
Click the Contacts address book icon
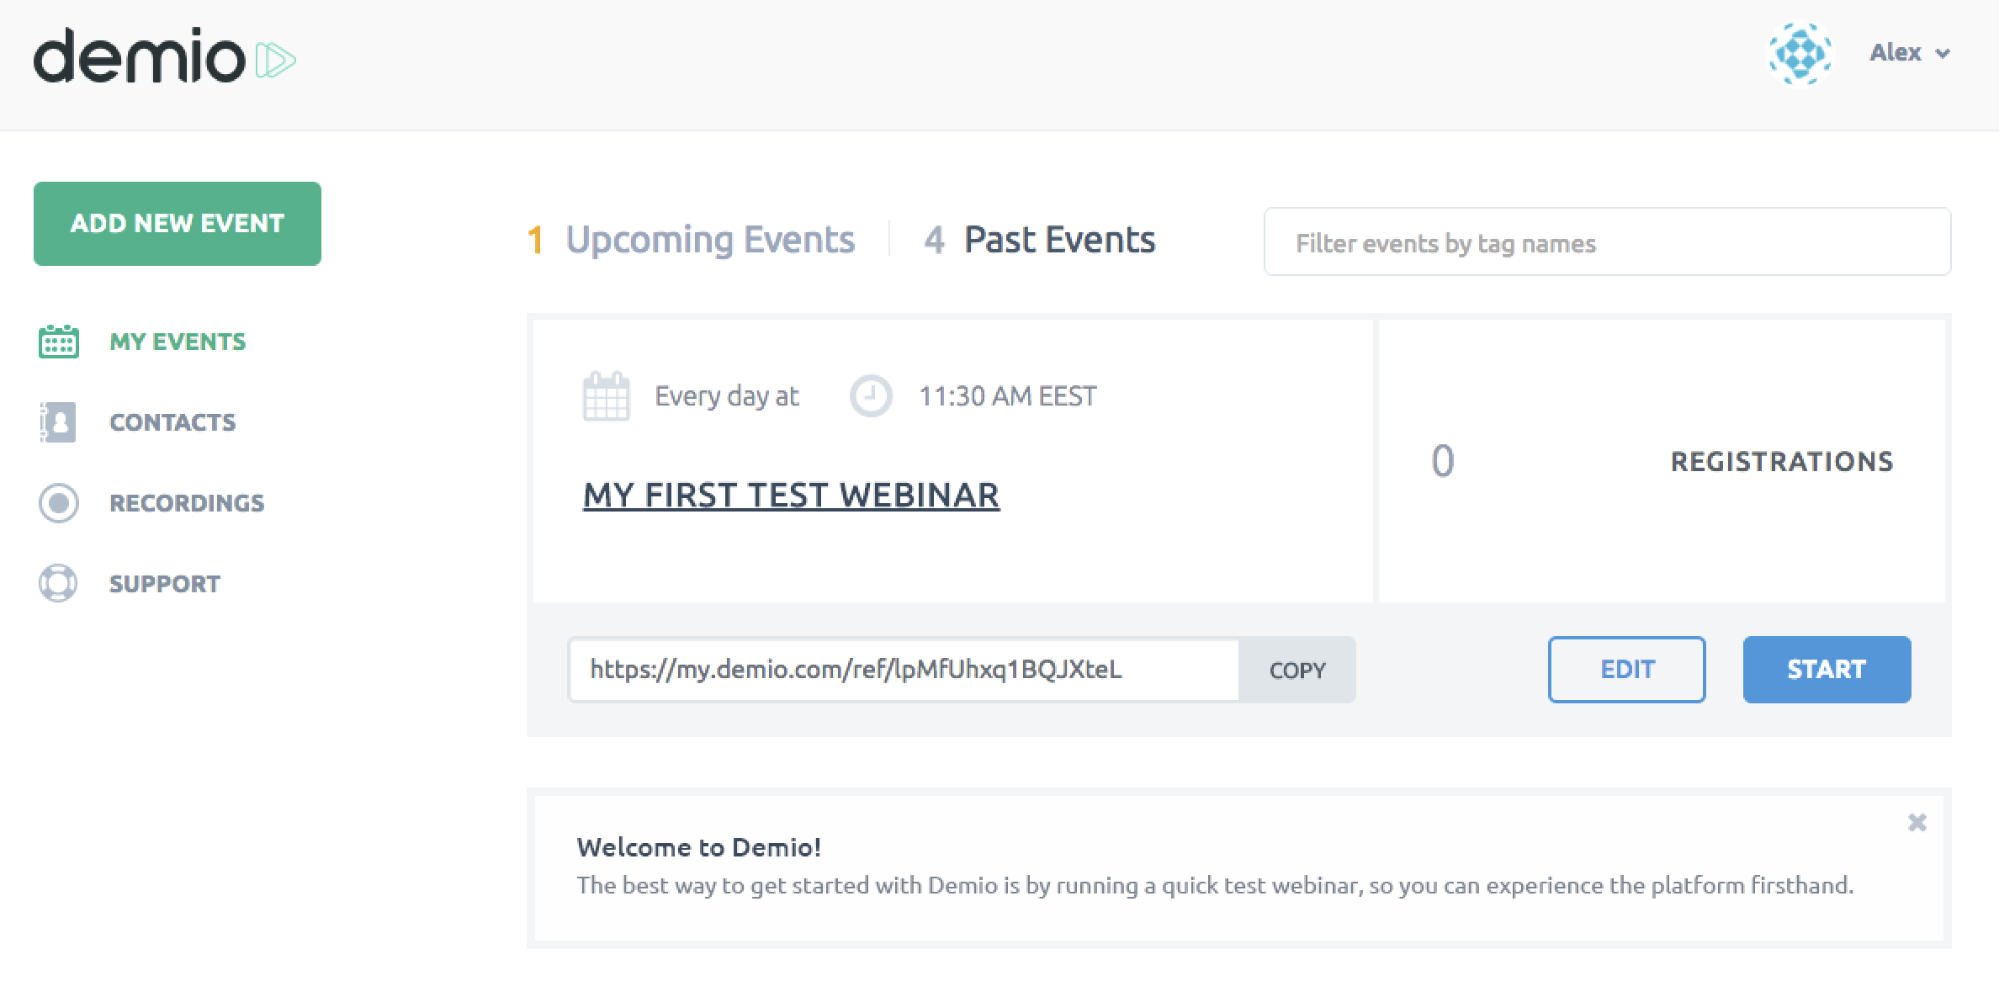(58, 422)
